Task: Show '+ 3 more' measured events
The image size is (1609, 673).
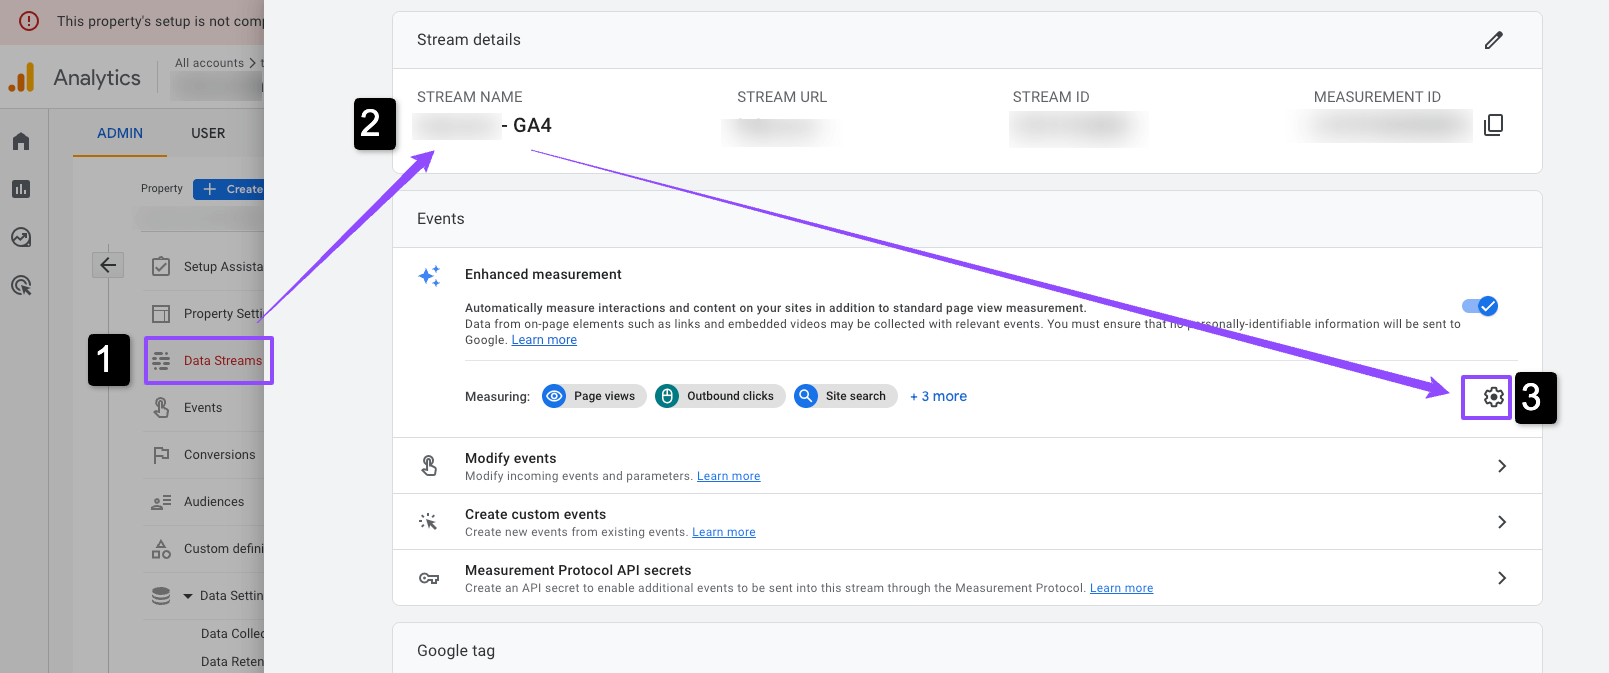Action: (x=938, y=396)
